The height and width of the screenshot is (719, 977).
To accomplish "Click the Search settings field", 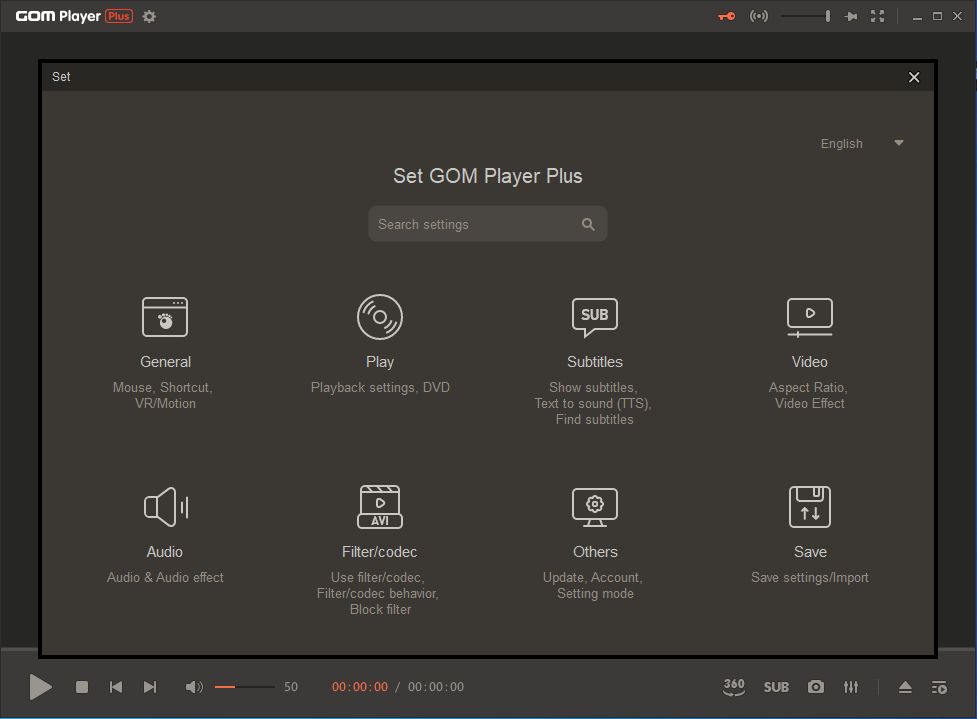I will pyautogui.click(x=487, y=224).
